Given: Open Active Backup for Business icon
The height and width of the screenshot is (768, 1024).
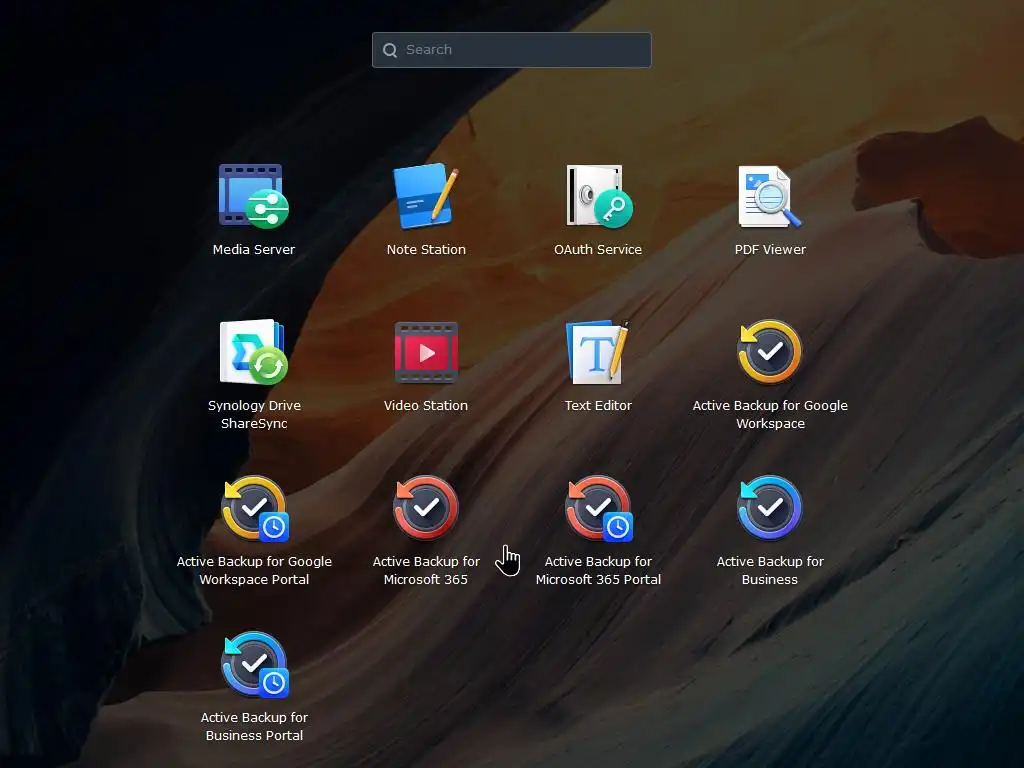Looking at the screenshot, I should [769, 507].
